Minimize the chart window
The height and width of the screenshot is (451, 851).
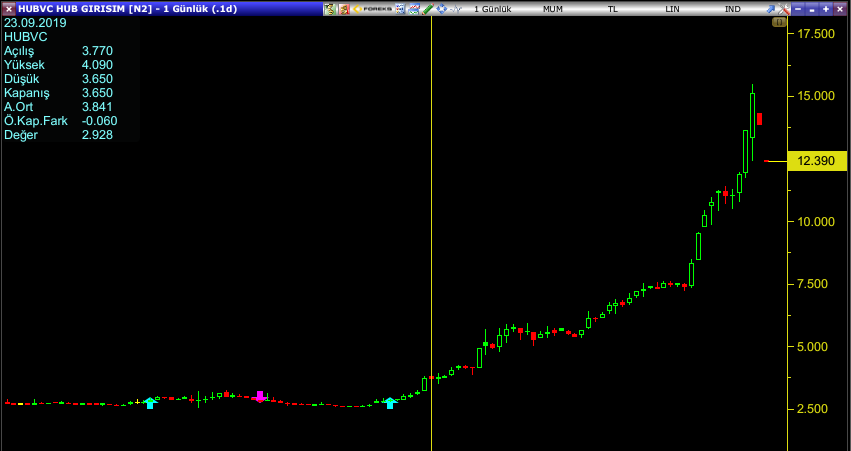point(798,9)
